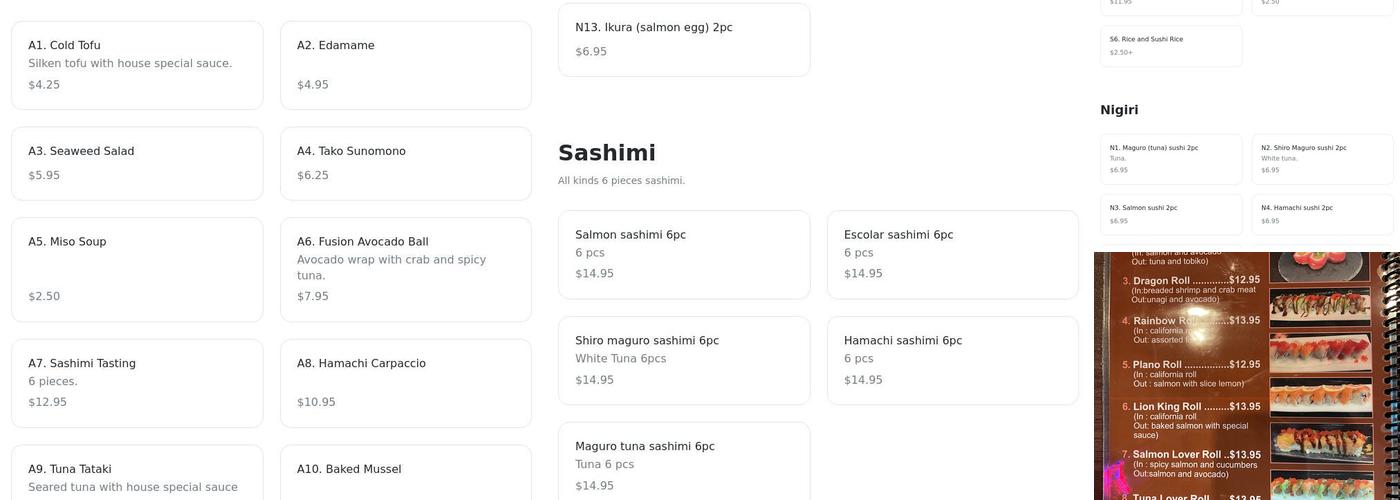
Task: Click the 'White Tuna 6pcs' description
Action: [620, 359]
